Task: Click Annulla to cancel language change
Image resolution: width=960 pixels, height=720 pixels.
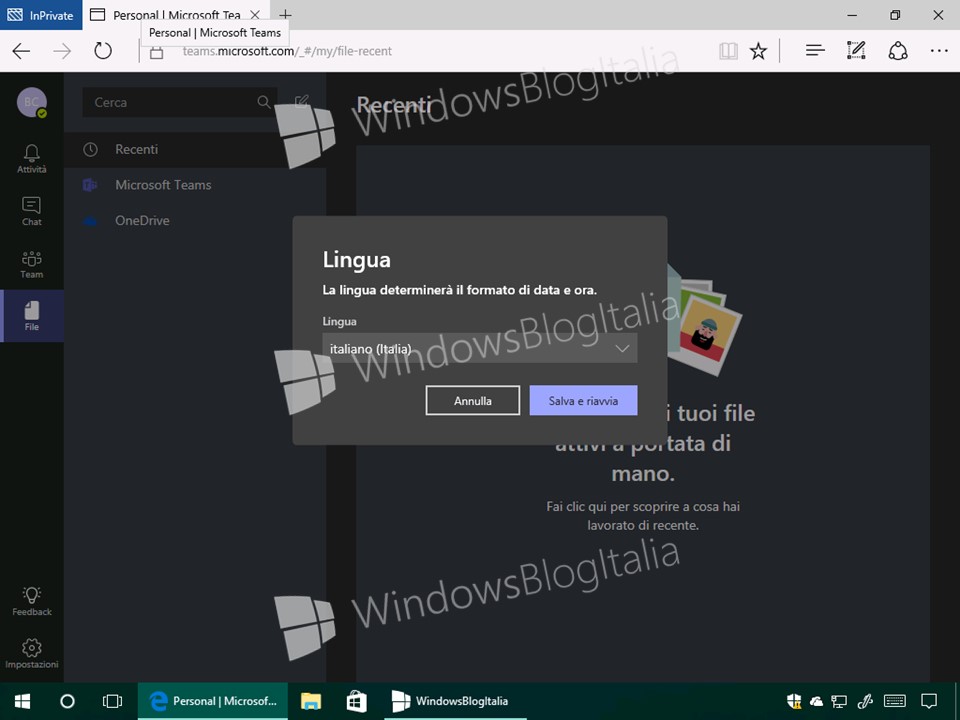Action: click(473, 400)
